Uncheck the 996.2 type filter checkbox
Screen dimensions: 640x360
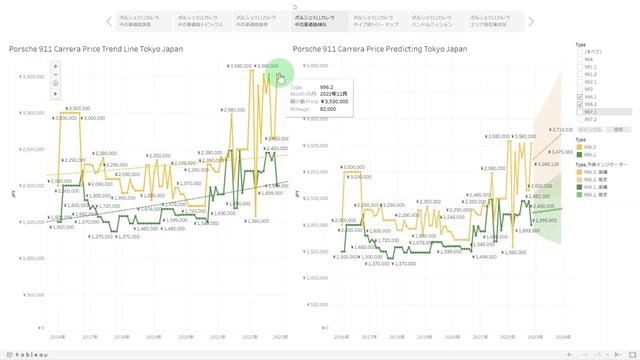(x=580, y=104)
